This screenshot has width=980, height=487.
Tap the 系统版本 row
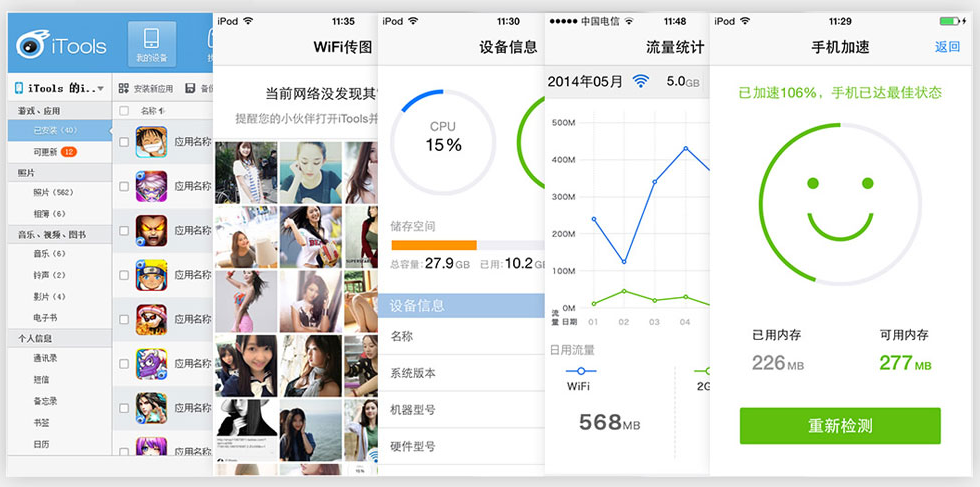(x=461, y=373)
